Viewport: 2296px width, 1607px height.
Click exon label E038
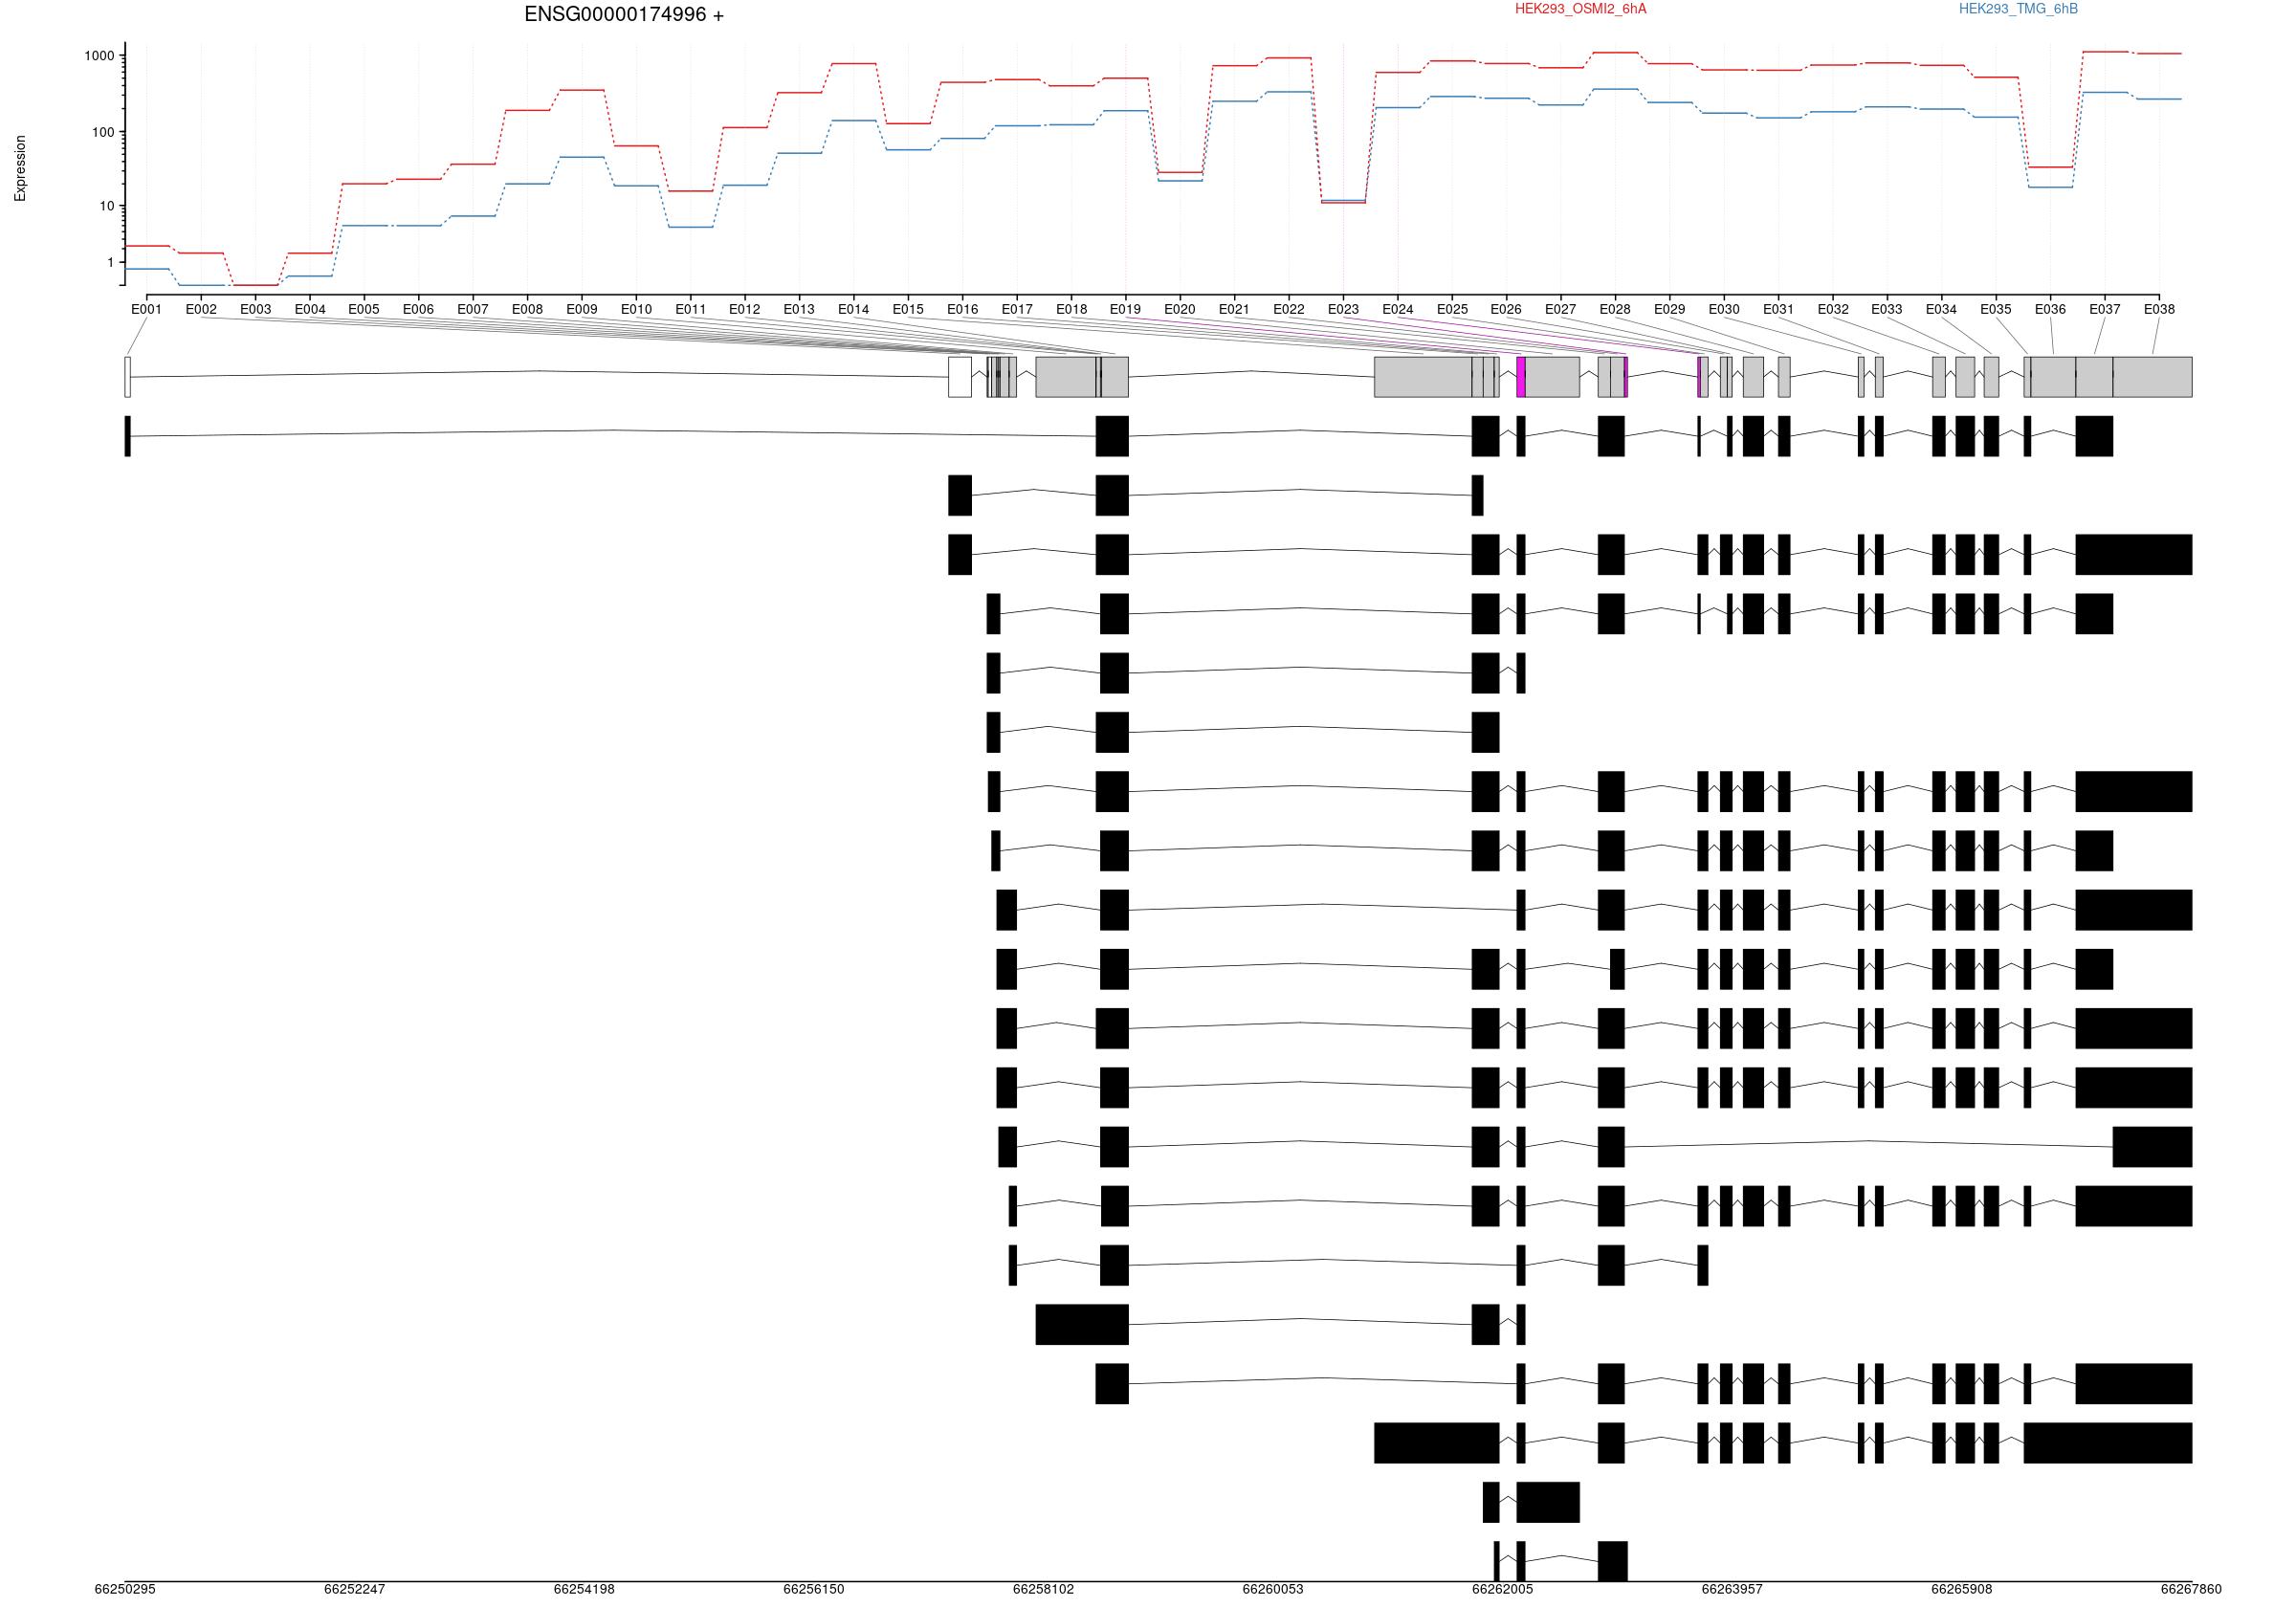2159,309
